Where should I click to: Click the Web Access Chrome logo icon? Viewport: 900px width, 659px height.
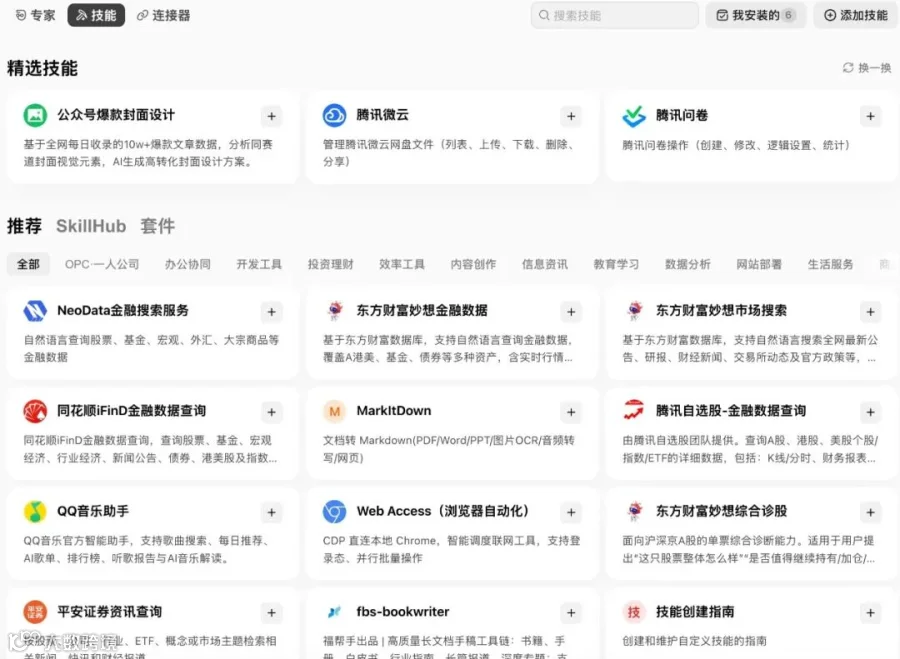[335, 511]
